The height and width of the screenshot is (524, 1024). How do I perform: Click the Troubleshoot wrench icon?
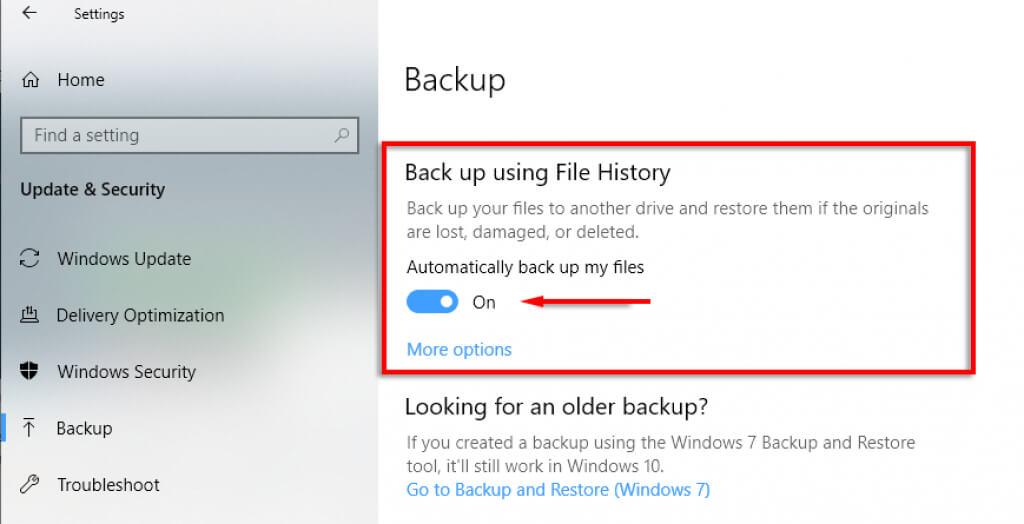point(30,485)
